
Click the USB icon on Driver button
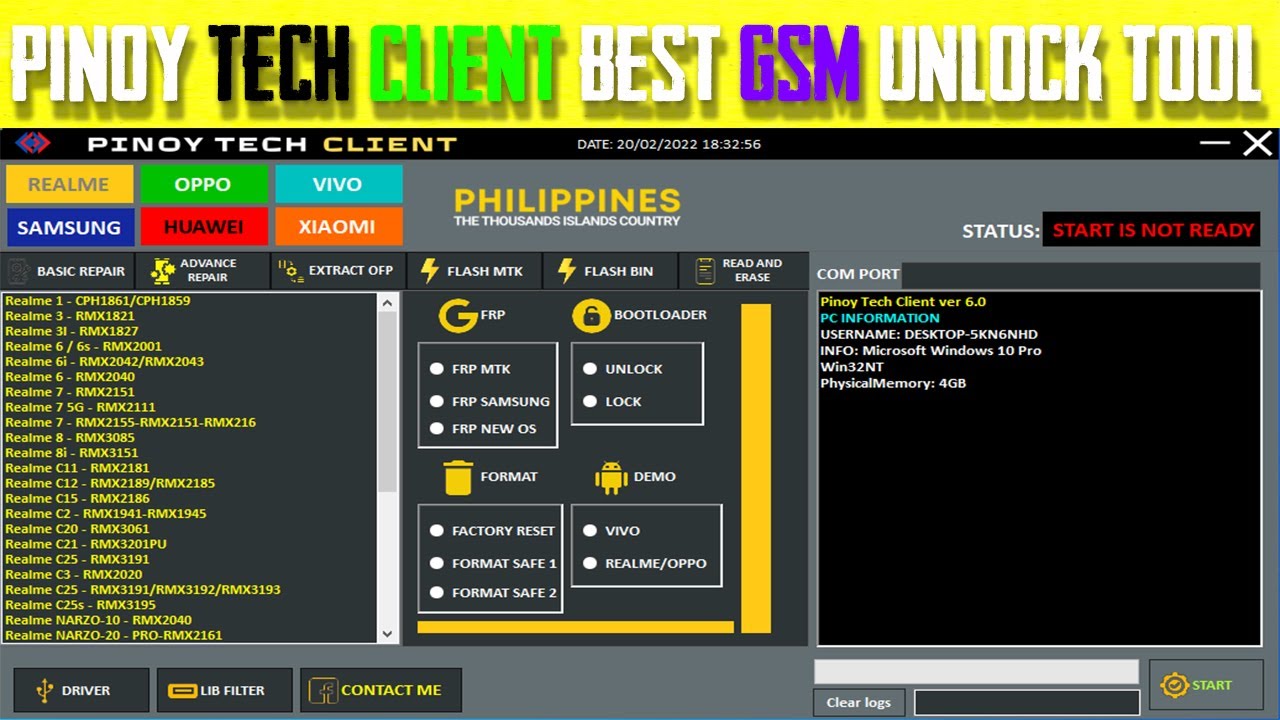pos(44,690)
